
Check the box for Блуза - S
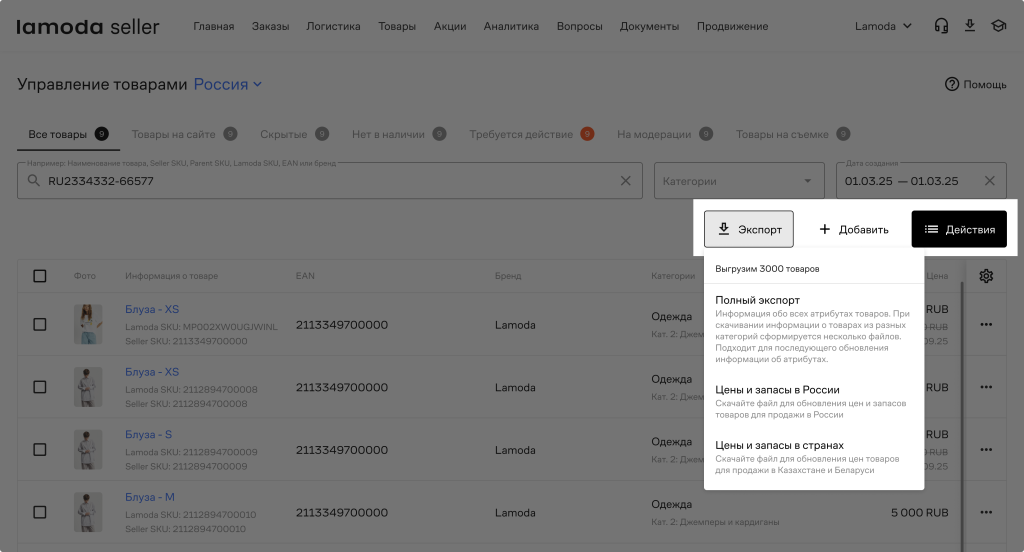click(x=40, y=450)
